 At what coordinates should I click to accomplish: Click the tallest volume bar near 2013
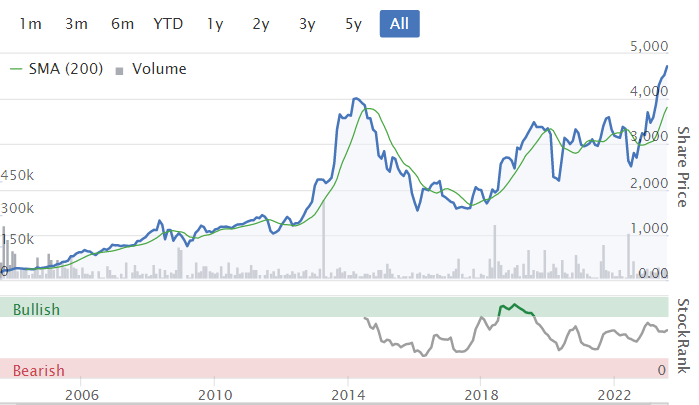click(x=324, y=239)
